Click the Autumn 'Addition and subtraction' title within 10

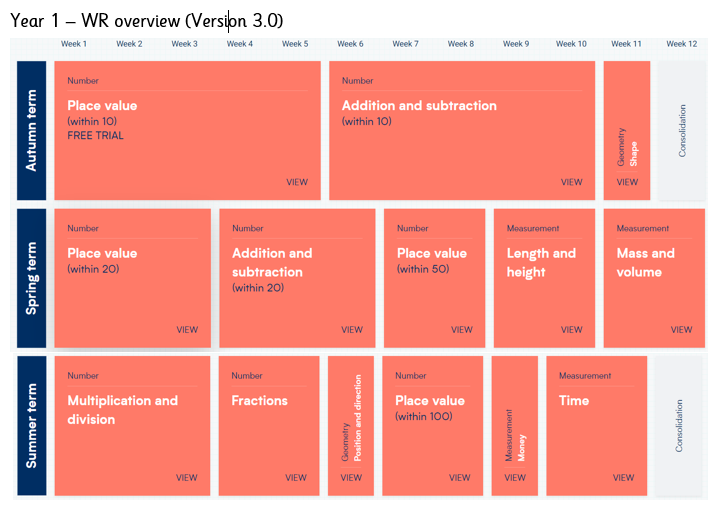(419, 106)
